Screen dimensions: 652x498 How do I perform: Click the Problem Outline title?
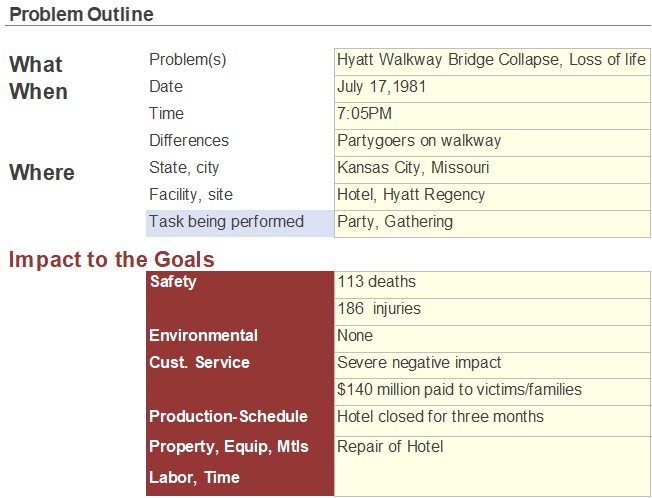point(82,15)
